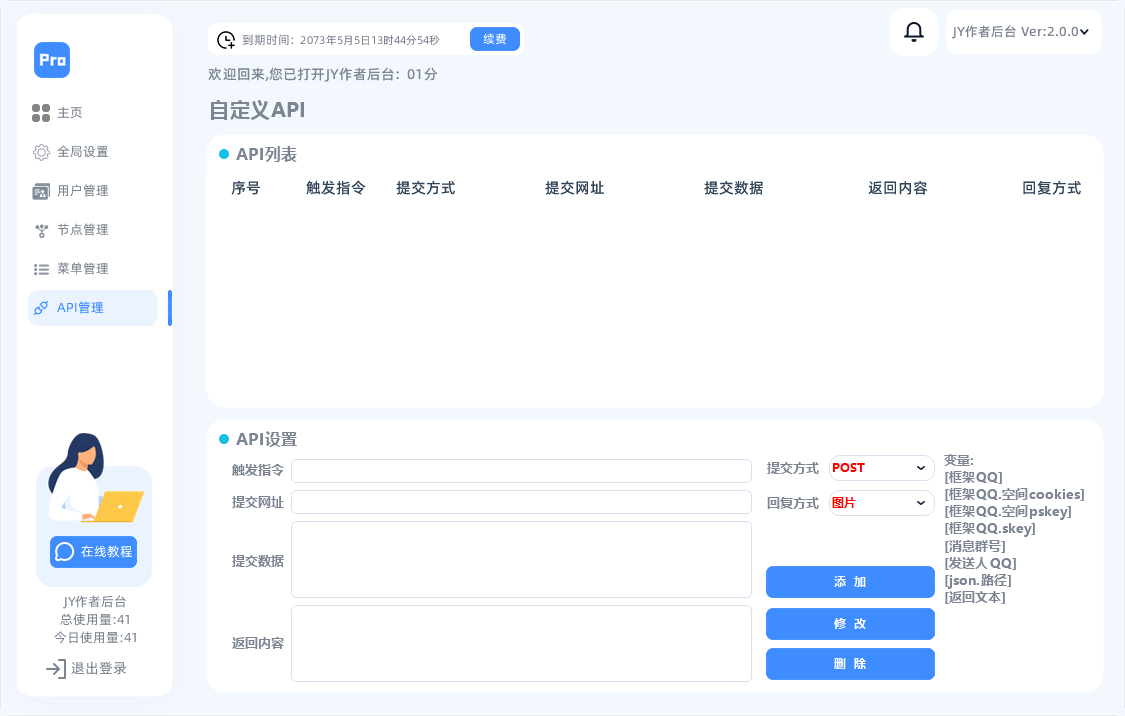The image size is (1125, 716).
Task: Select the 节点管理 node management icon
Action: pyautogui.click(x=41, y=229)
